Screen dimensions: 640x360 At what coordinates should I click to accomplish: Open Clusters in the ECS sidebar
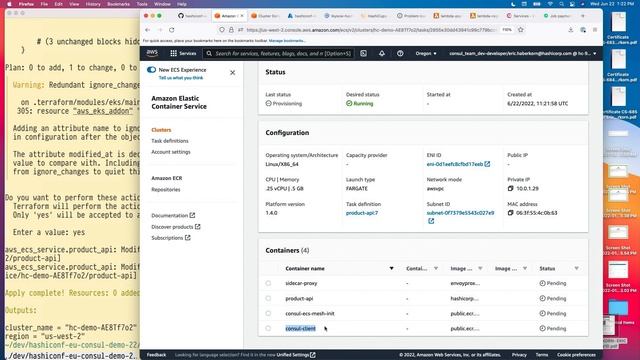161,130
